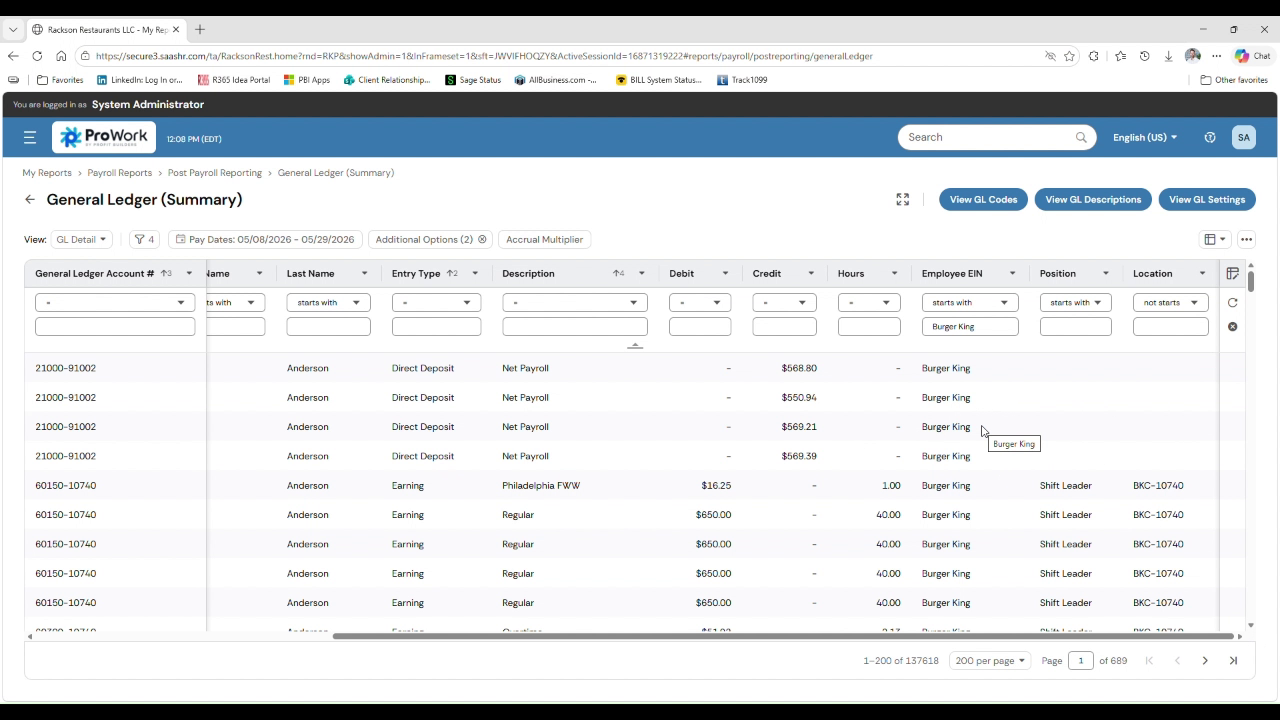The width and height of the screenshot is (1280, 720).
Task: Sort by the Hours column header
Action: (x=851, y=273)
